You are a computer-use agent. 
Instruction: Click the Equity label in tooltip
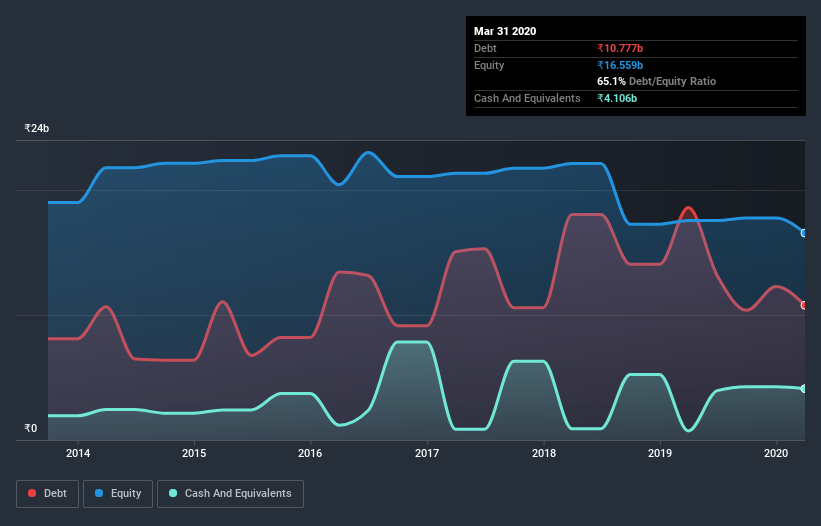click(x=489, y=65)
